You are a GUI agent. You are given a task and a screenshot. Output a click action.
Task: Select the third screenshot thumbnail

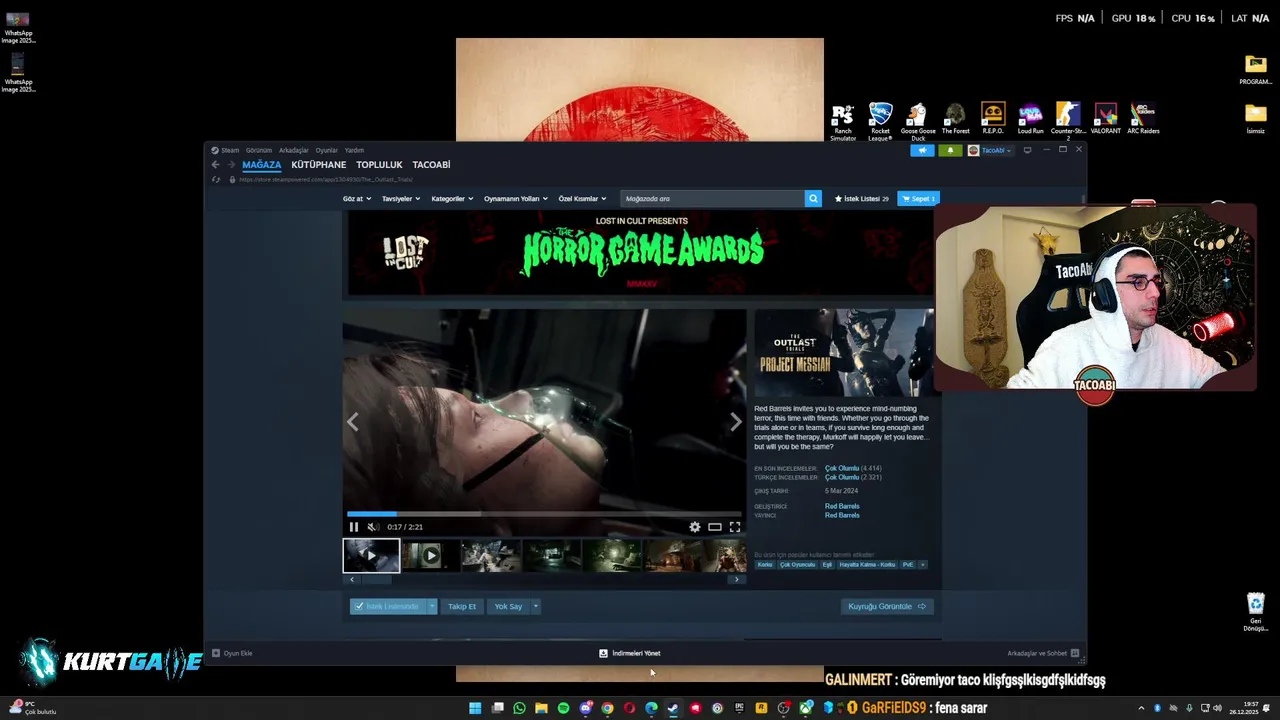490,555
